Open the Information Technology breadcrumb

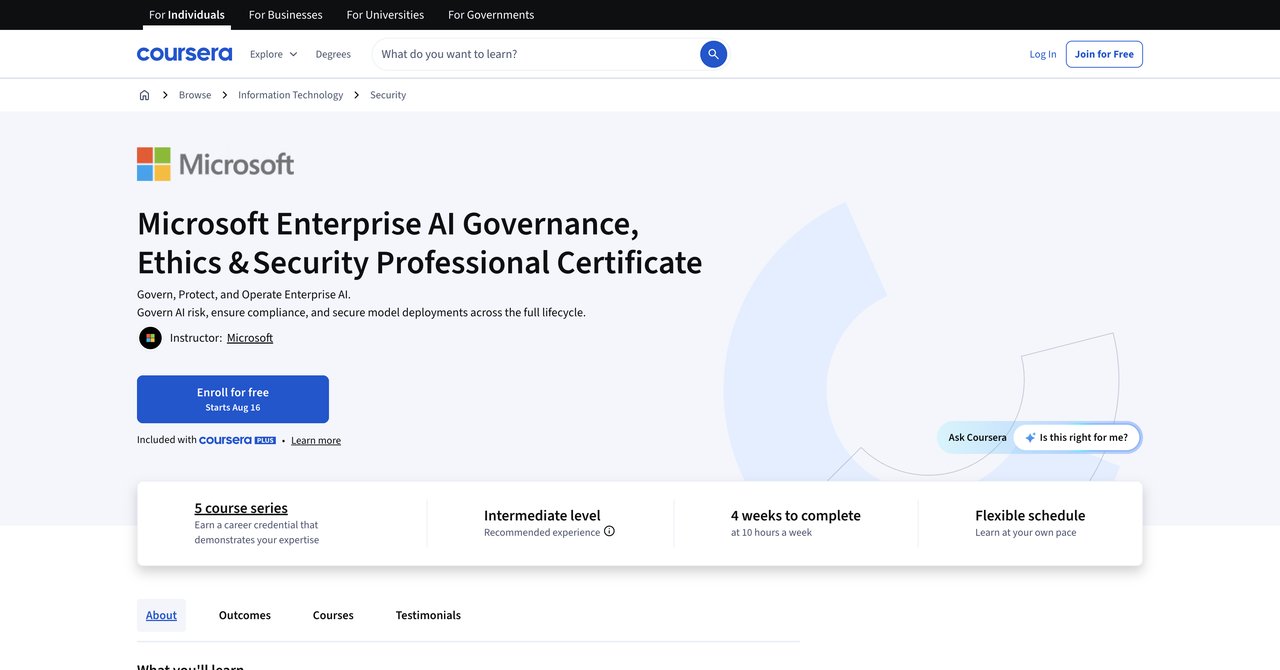pyautogui.click(x=290, y=95)
